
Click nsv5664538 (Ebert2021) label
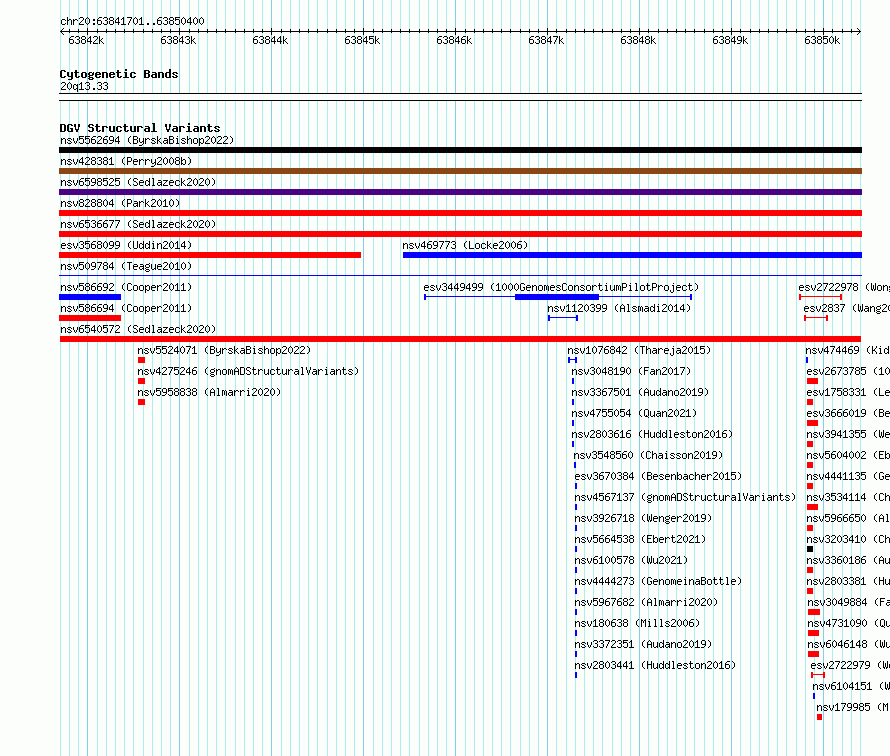(640, 539)
